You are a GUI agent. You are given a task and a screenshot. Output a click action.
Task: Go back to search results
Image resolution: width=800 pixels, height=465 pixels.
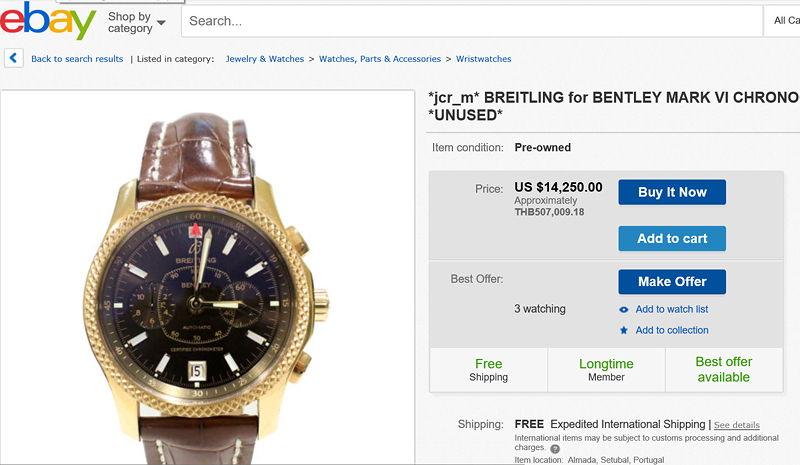(77, 59)
